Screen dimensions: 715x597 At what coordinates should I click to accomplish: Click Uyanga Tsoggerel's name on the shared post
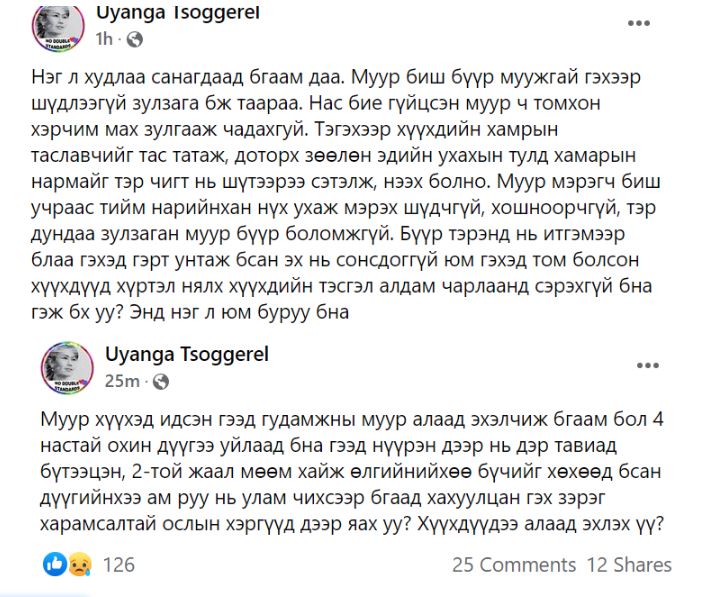tap(186, 354)
